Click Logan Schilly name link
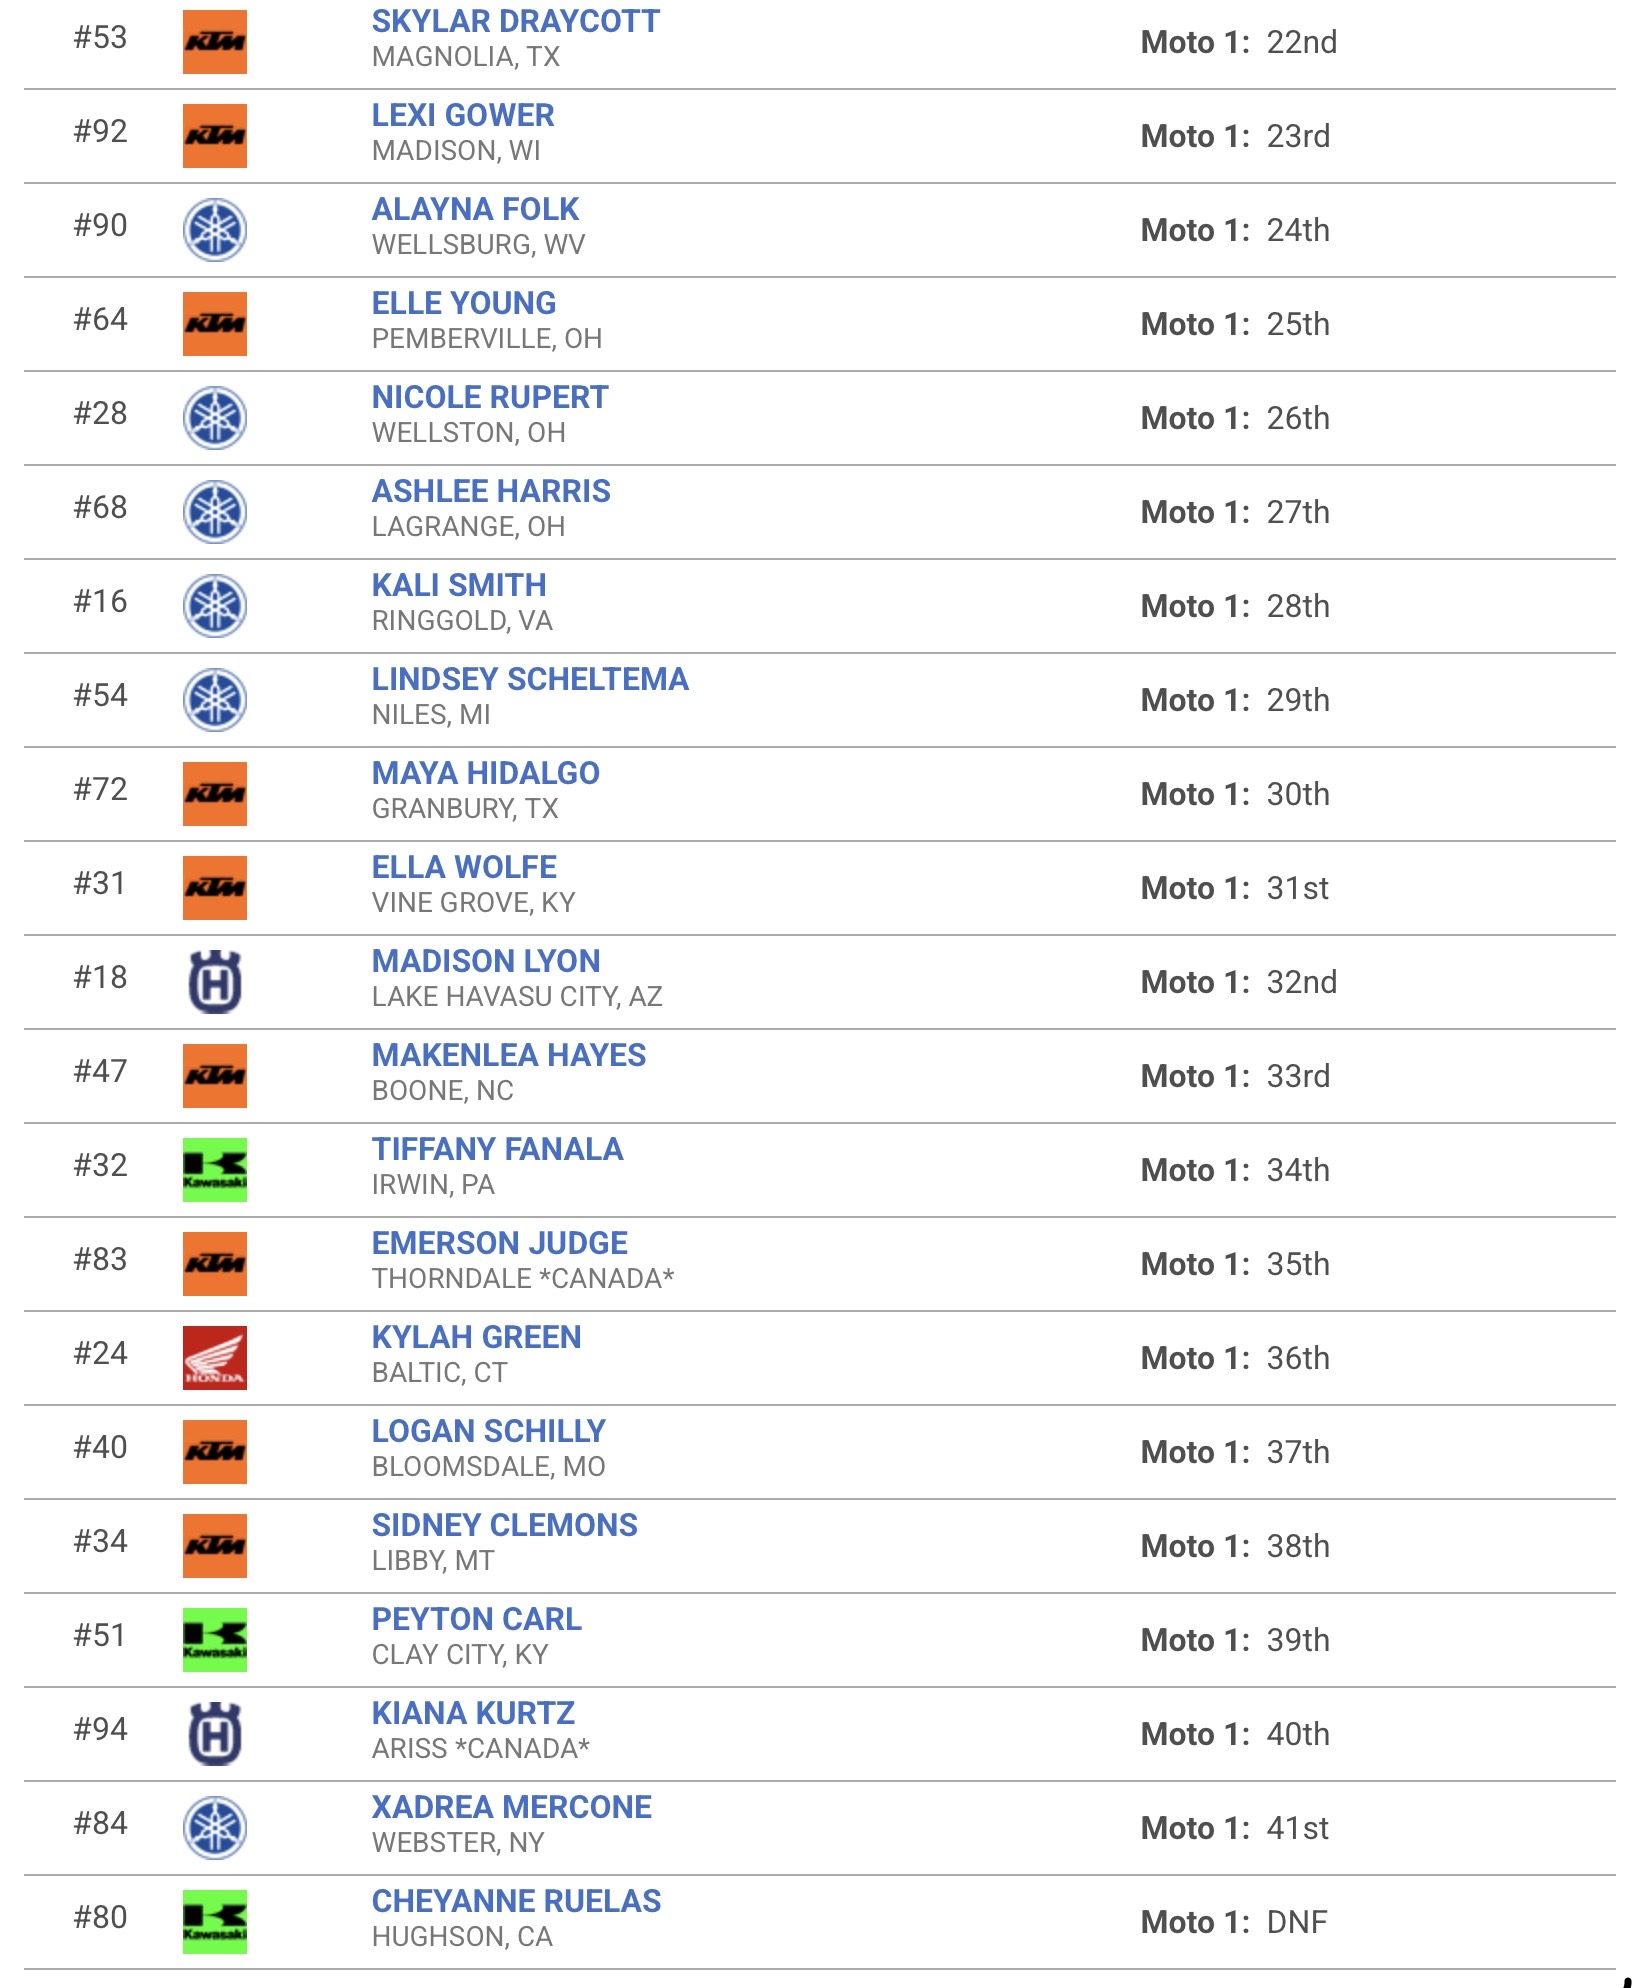Screen dimensions: 1640x1988 pos(489,1431)
